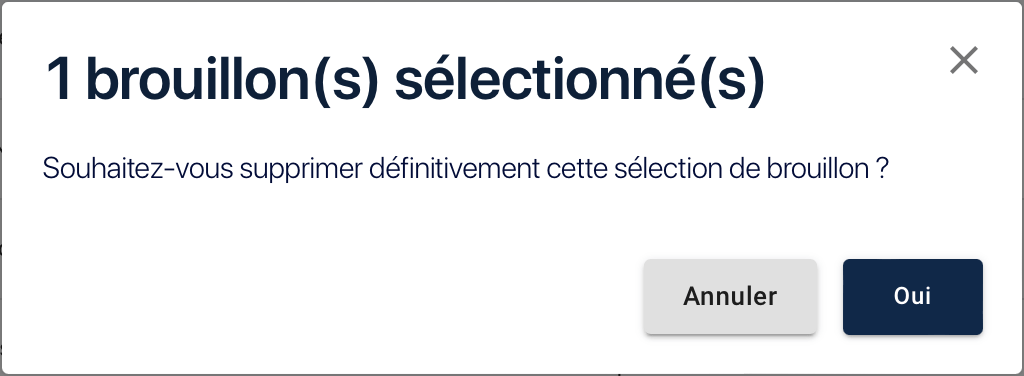Close the "brouillon(s) sélectionné(s)" modal with X
Viewport: 1024px width, 376px height.
[964, 60]
